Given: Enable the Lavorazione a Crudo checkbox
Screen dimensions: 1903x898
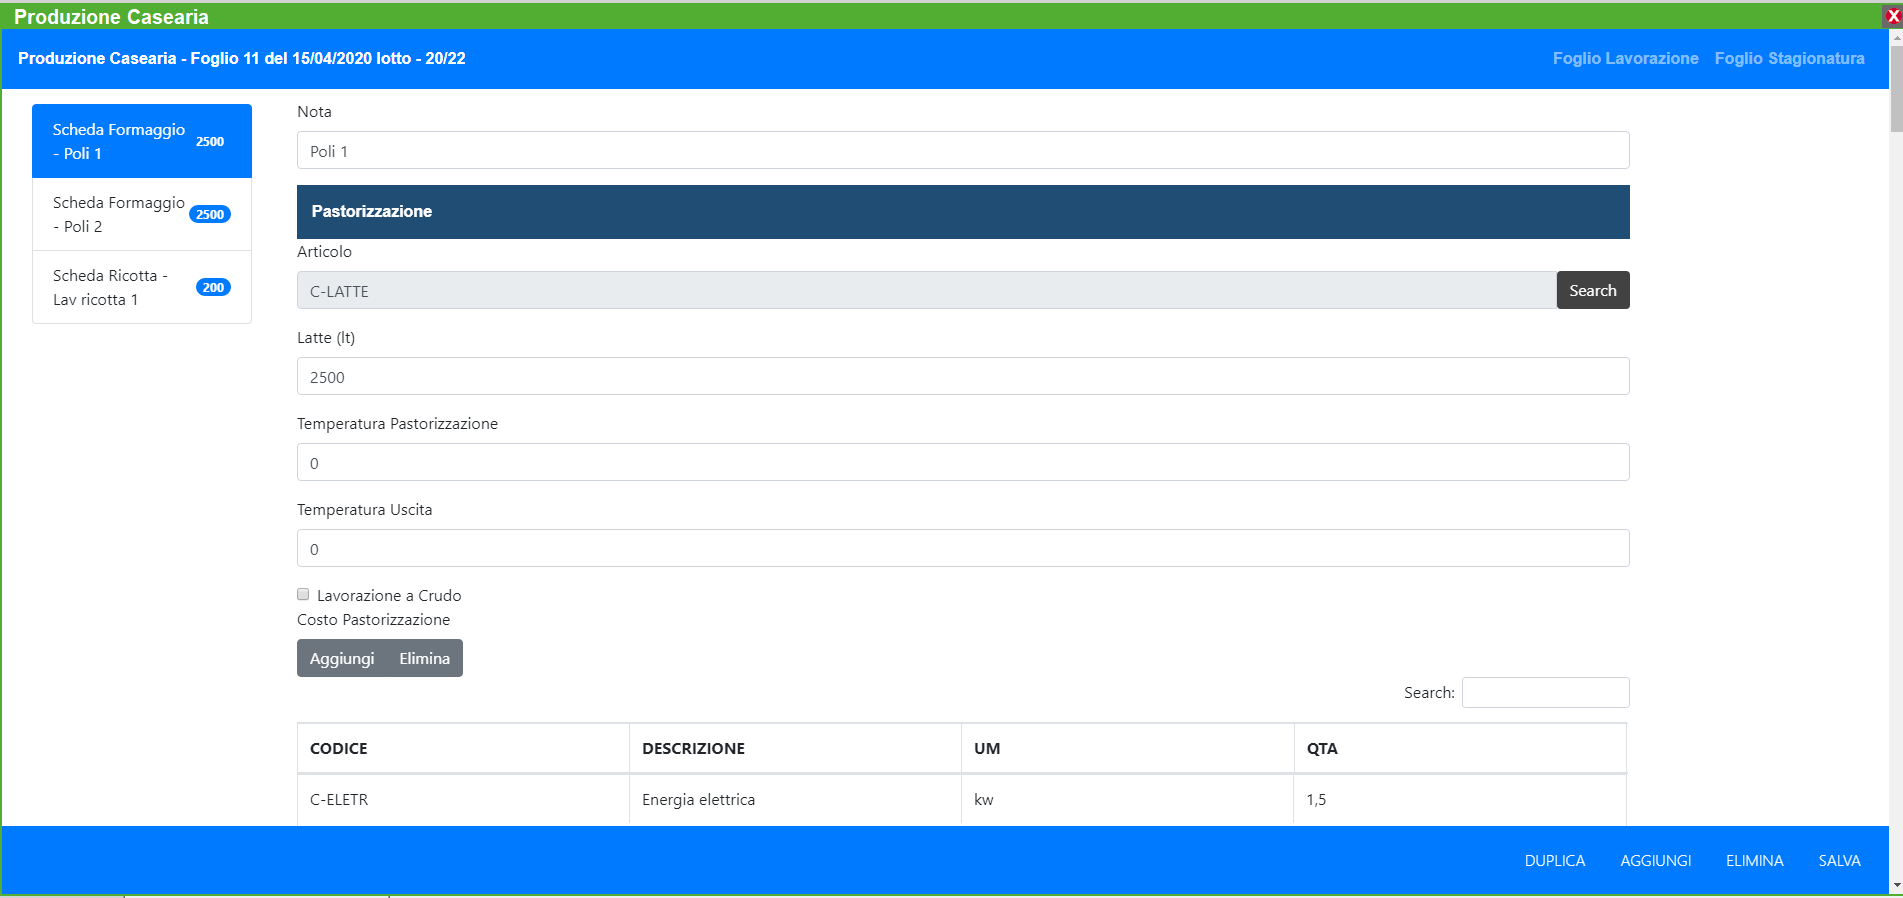Looking at the screenshot, I should point(303,594).
